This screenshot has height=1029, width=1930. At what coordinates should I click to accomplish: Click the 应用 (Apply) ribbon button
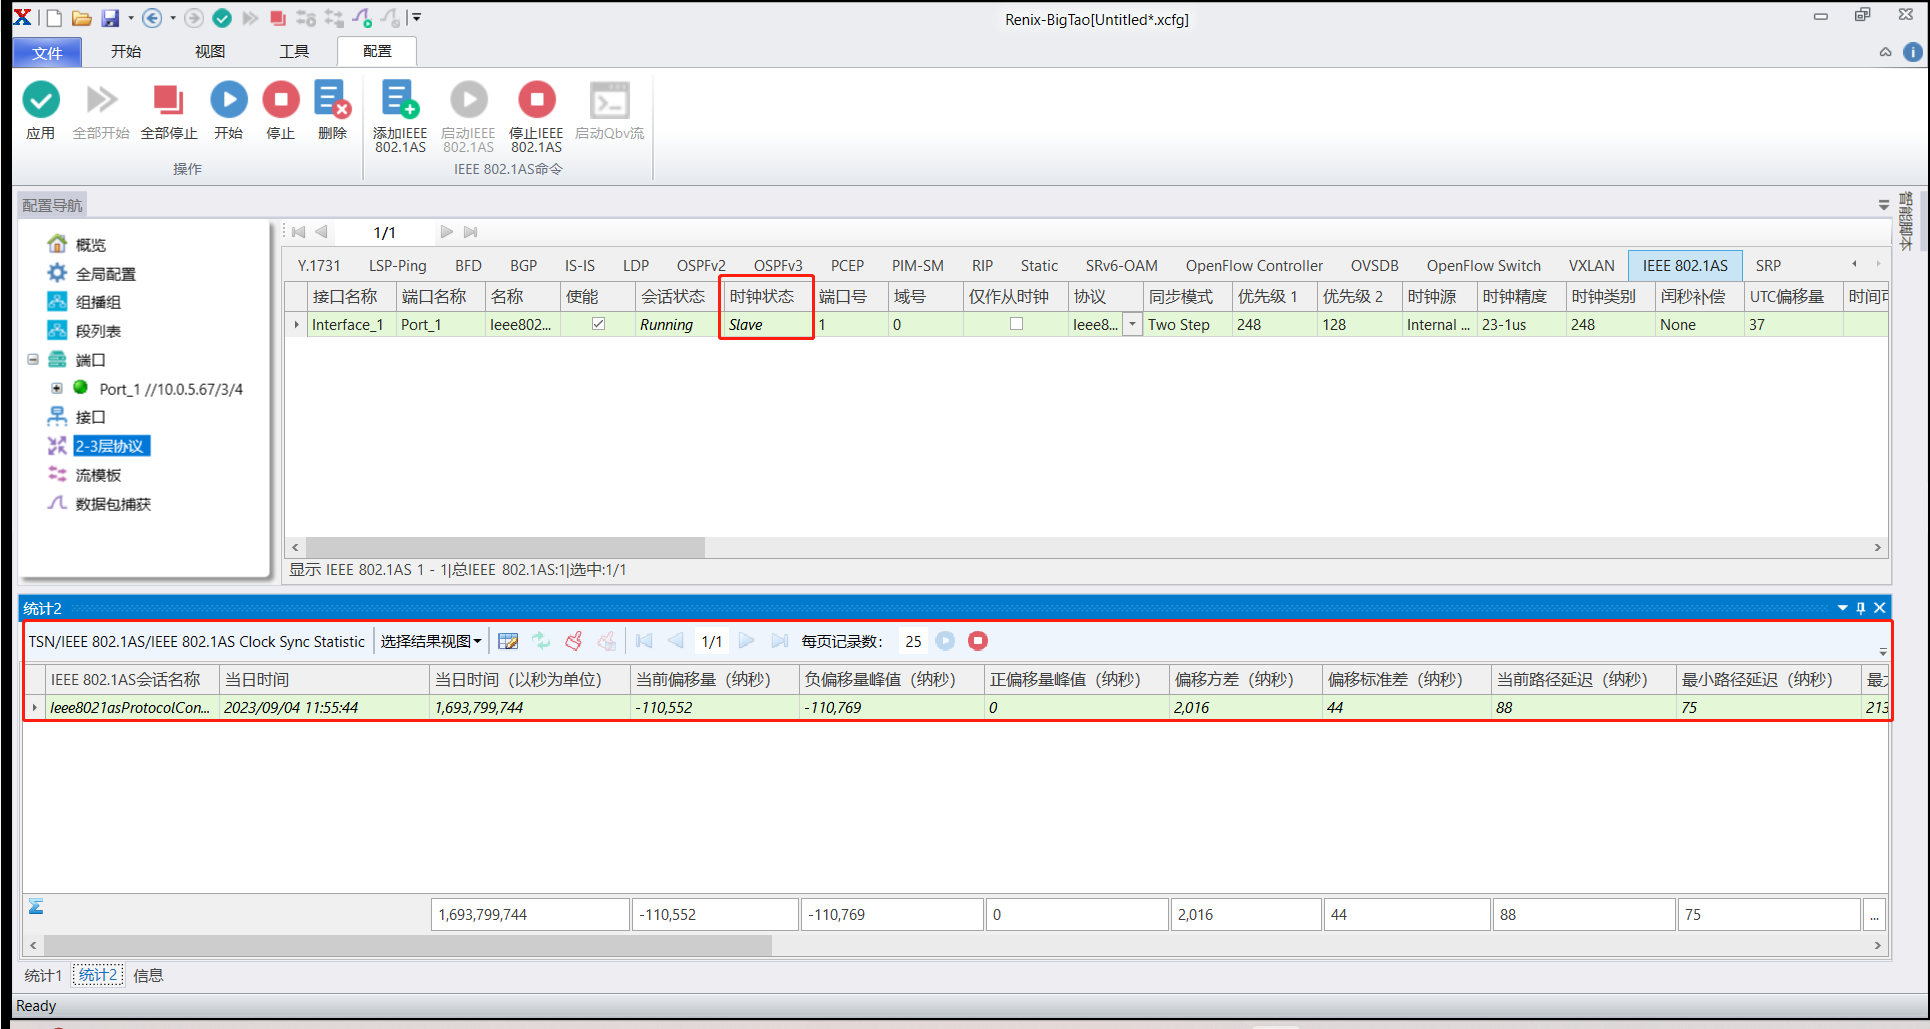pos(41,111)
